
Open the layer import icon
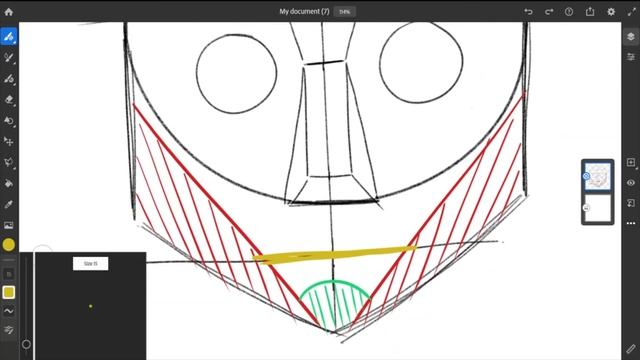(631, 203)
